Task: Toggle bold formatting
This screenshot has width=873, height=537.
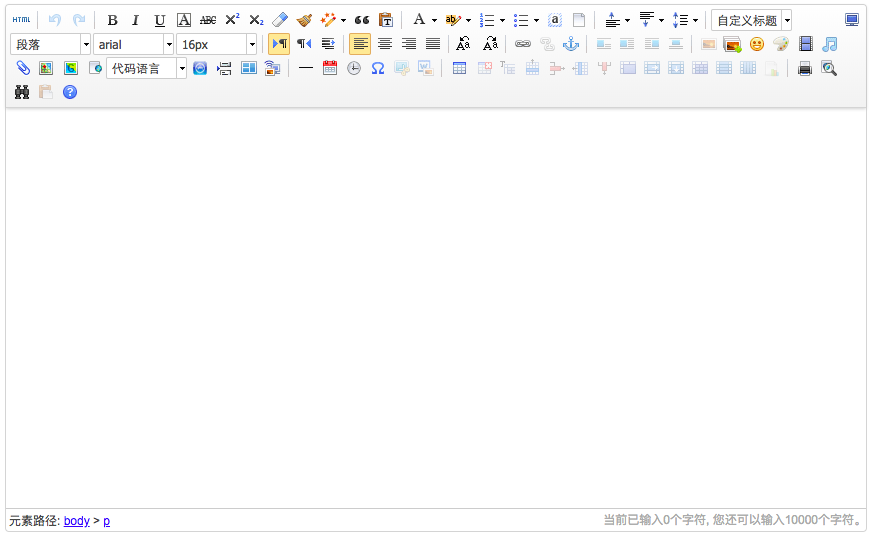Action: 112,20
